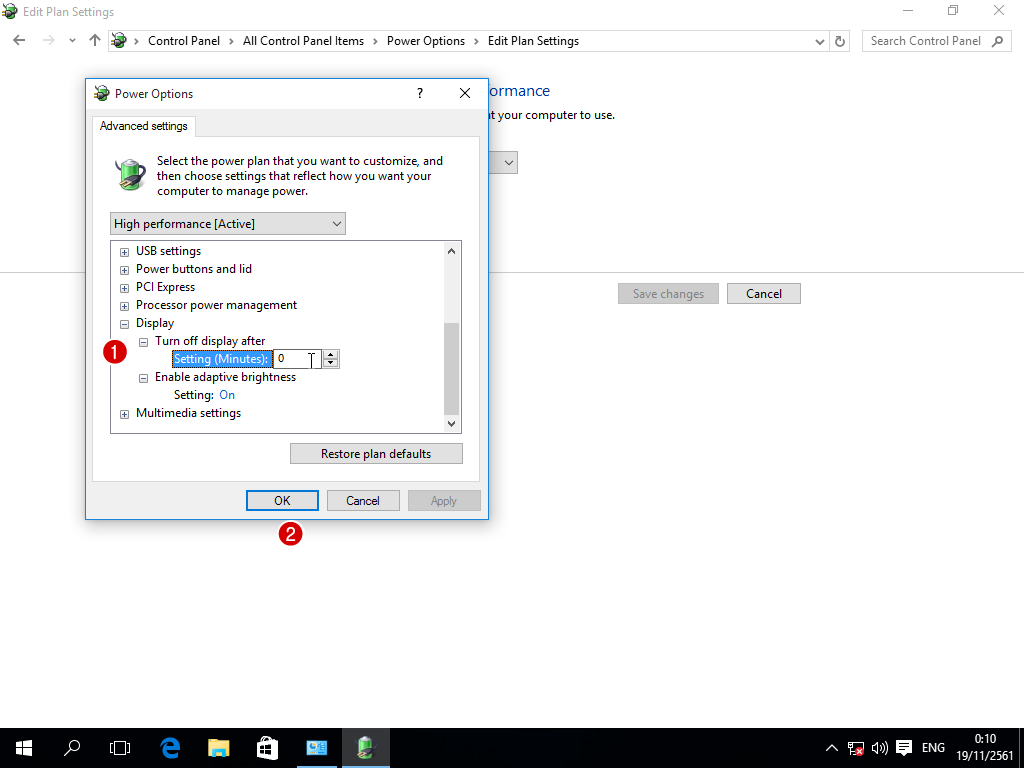Click the Search Control Panel field

925,41
